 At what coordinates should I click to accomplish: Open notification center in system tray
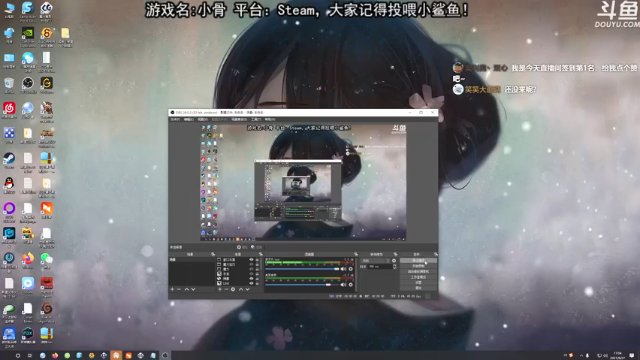coord(632,356)
